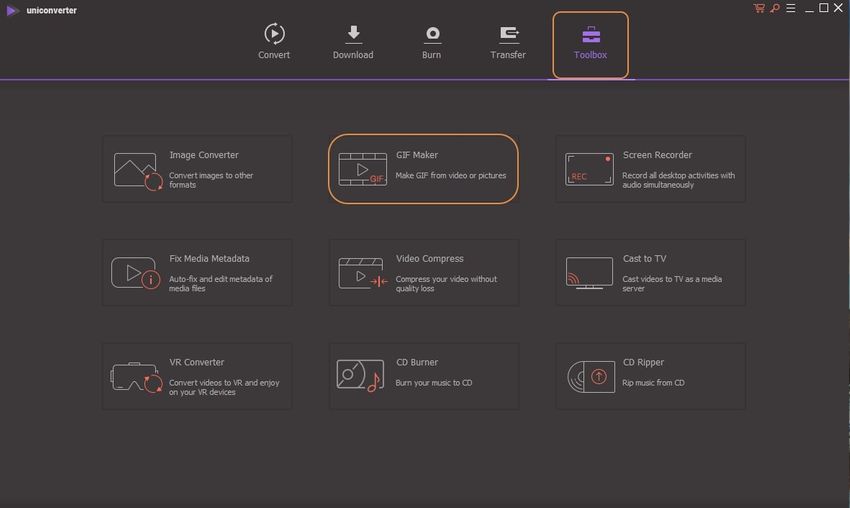Open the hamburger menu in title bar
This screenshot has height=508, width=850.
pos(791,8)
